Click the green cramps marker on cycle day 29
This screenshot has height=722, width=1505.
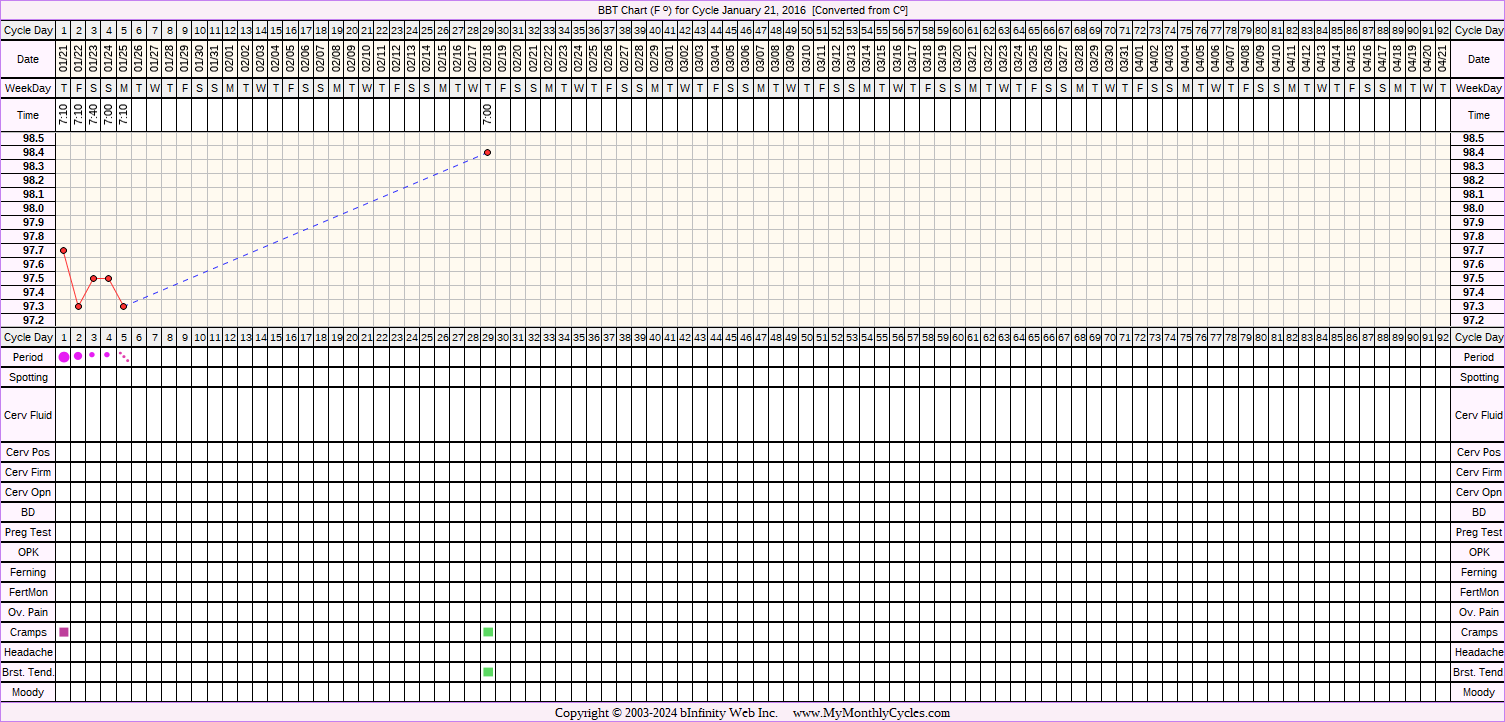pos(488,632)
